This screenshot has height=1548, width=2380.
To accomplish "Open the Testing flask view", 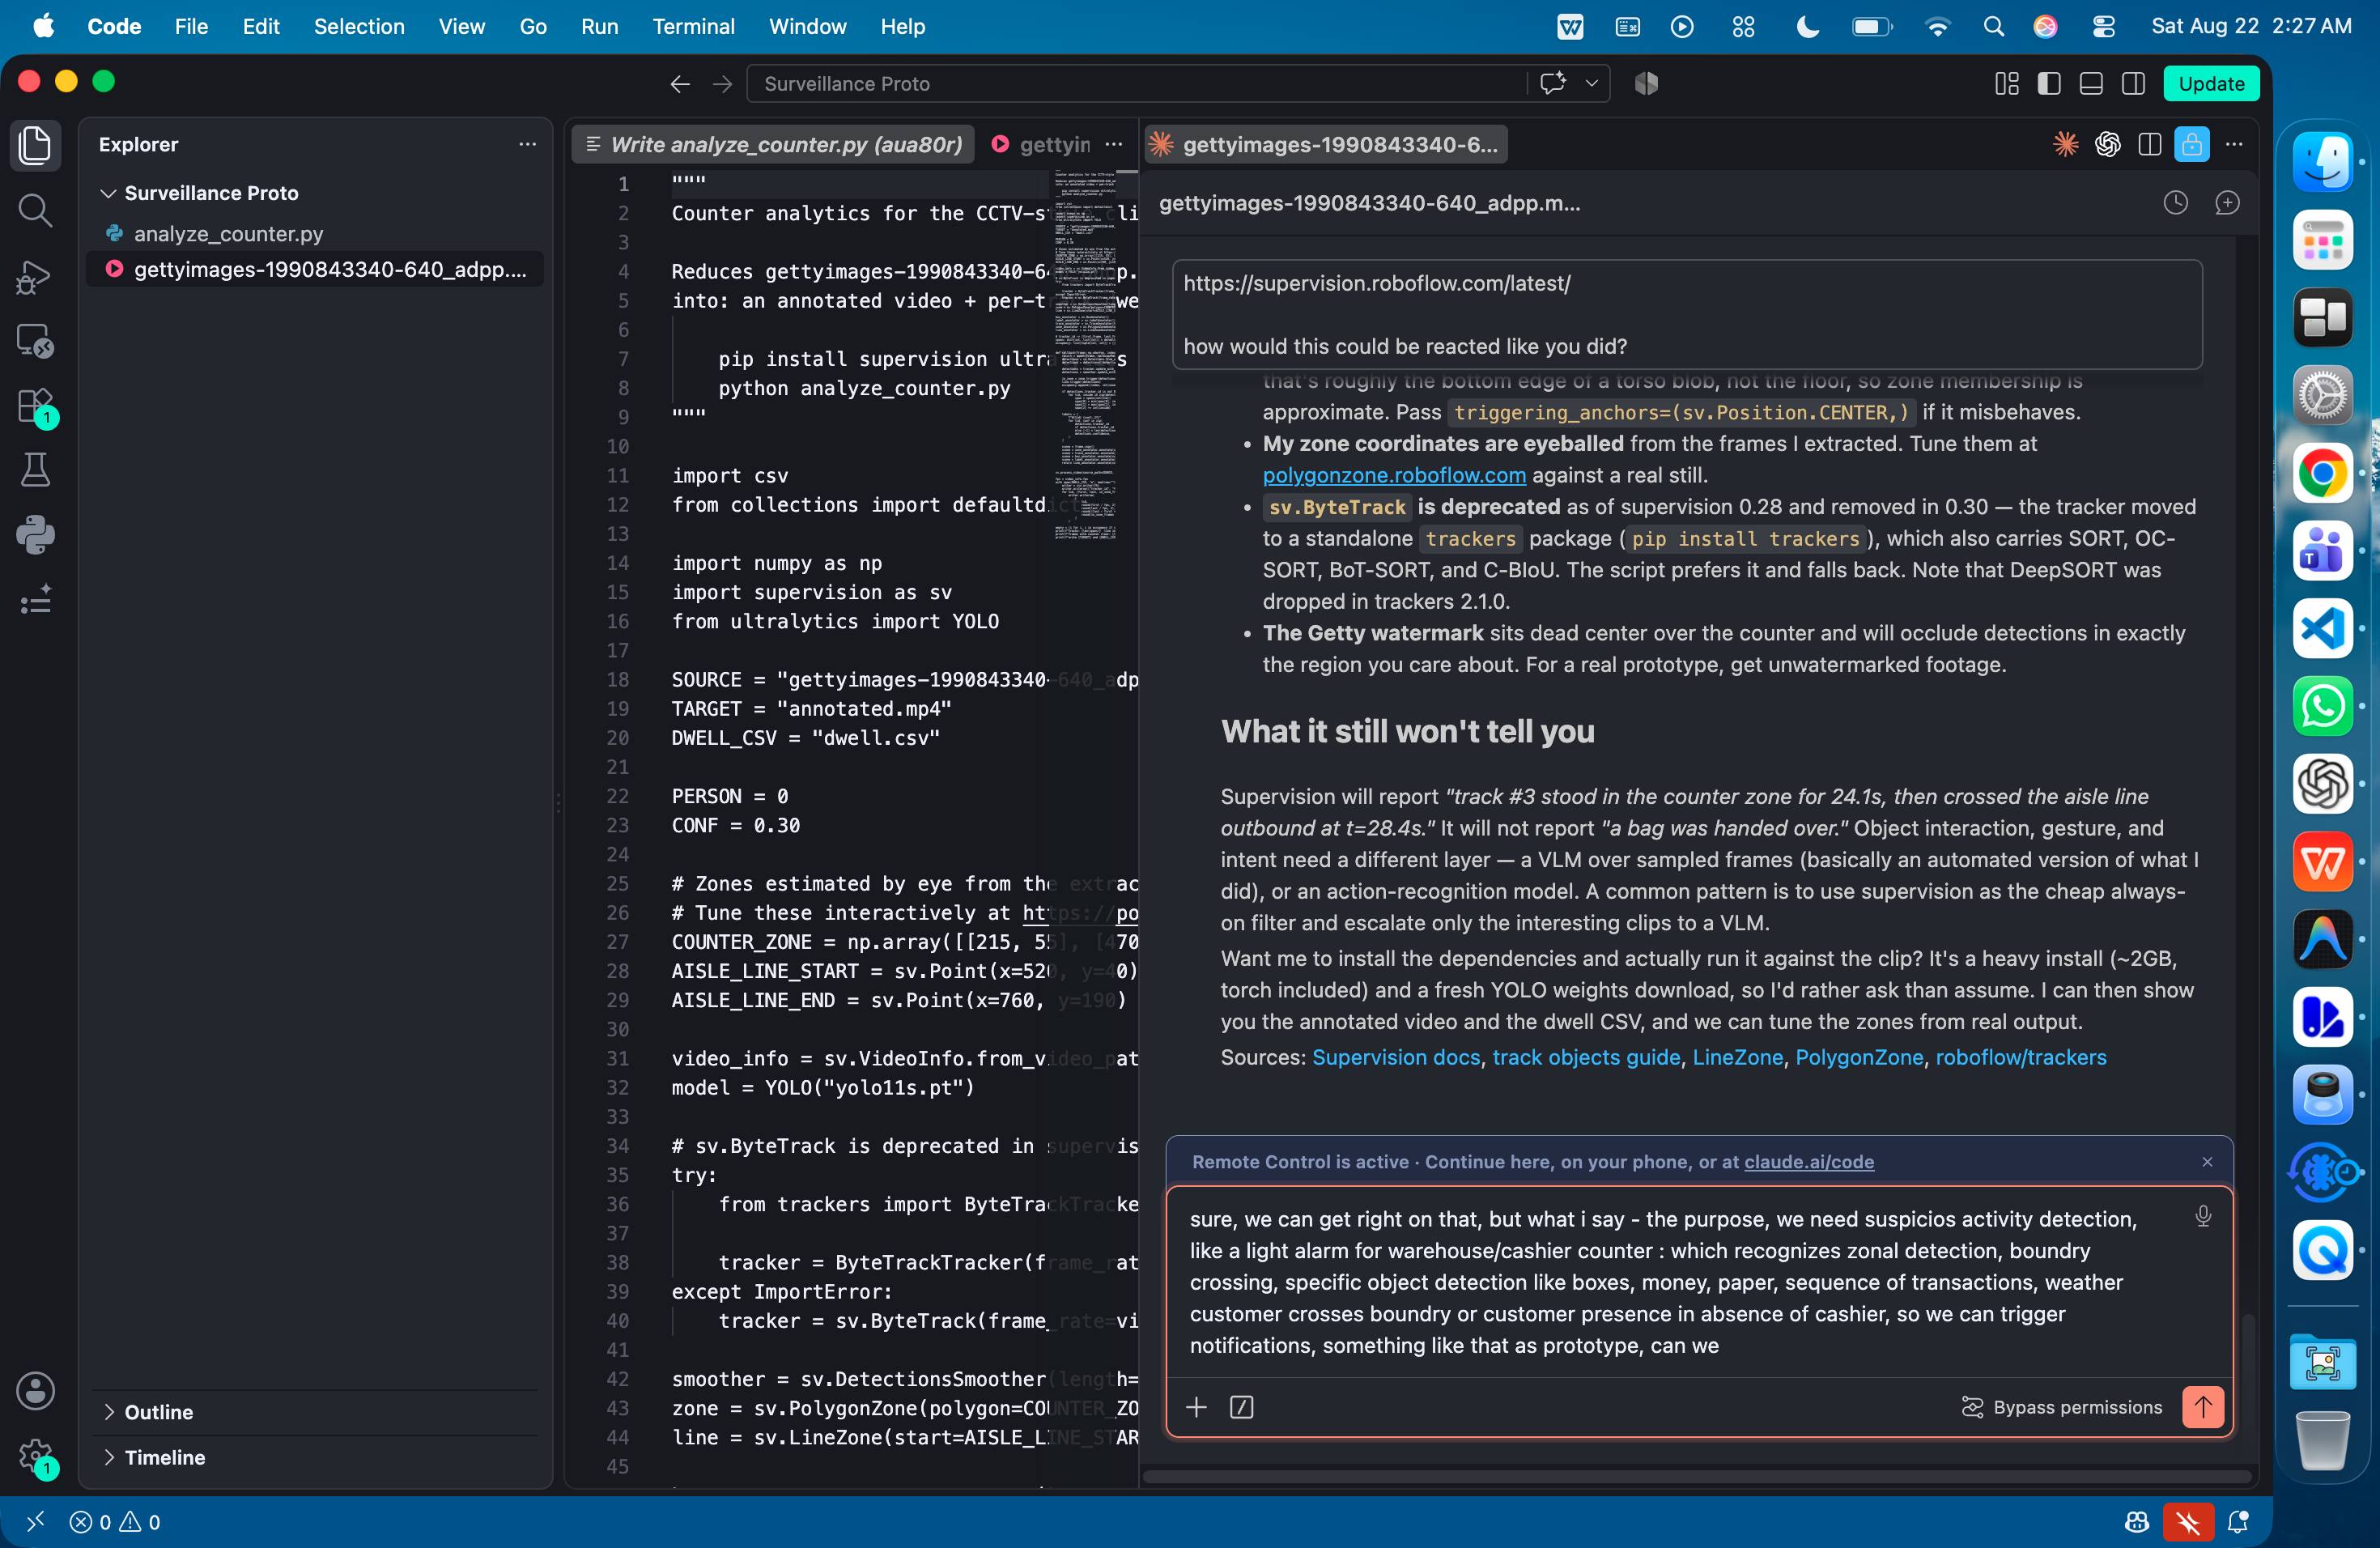I will 35,470.
